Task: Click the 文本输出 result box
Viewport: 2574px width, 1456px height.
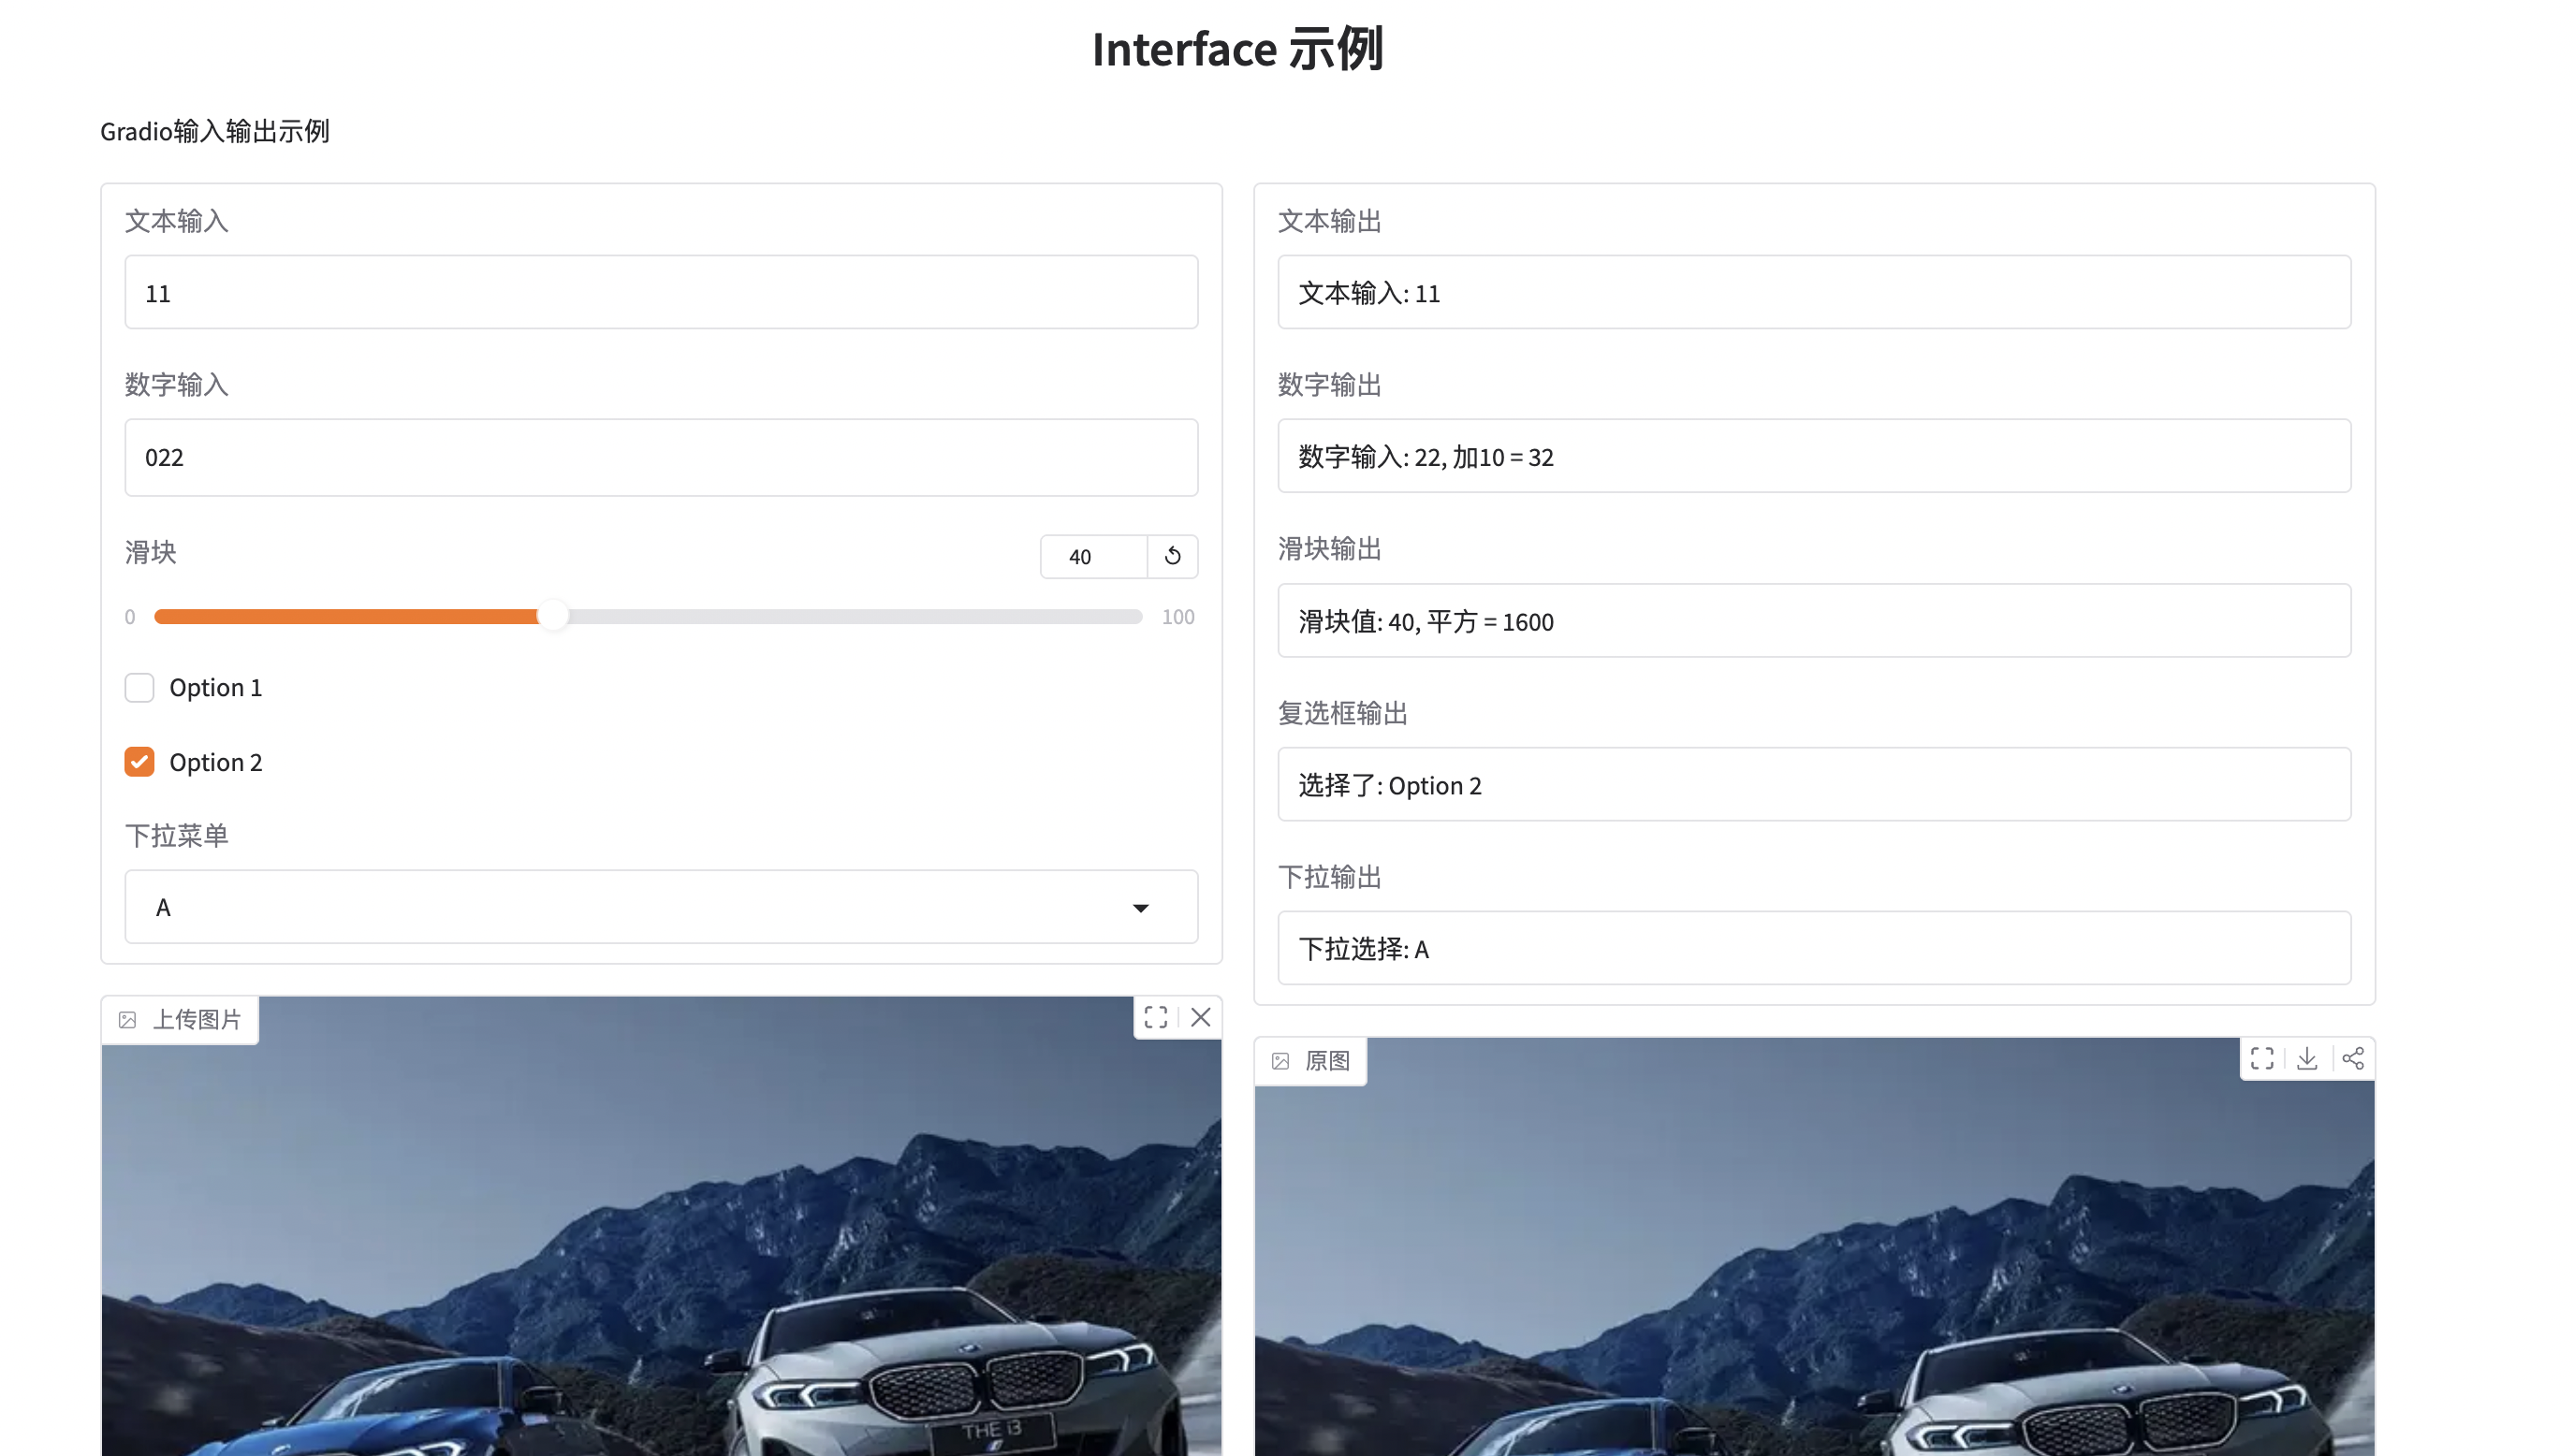Action: coord(1813,292)
